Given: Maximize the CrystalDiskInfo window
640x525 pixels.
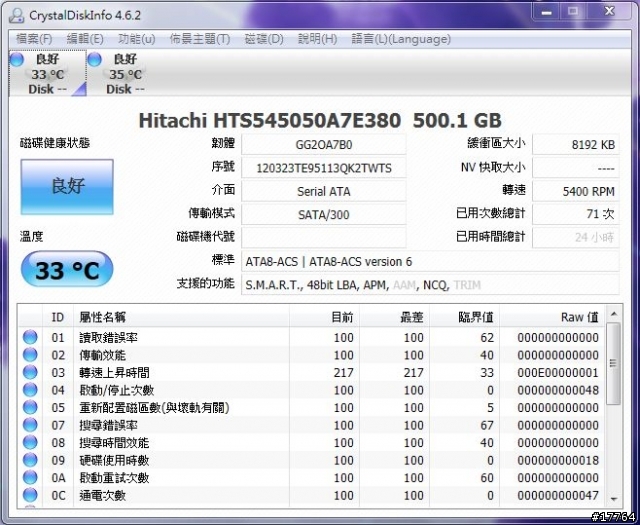Looking at the screenshot, I should pos(573,12).
